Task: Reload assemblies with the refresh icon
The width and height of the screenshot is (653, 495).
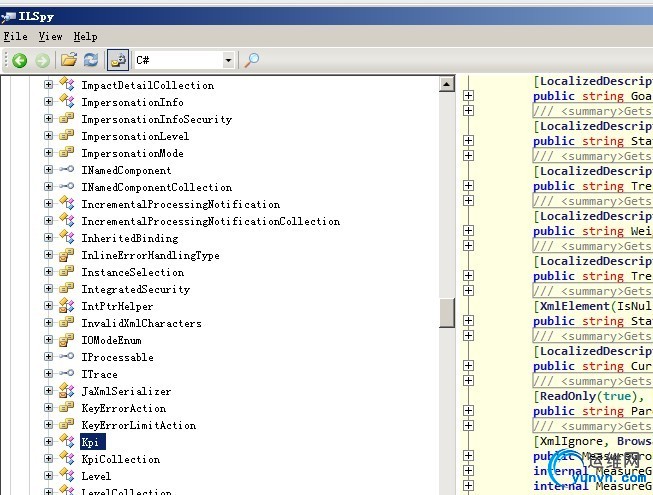Action: click(91, 60)
